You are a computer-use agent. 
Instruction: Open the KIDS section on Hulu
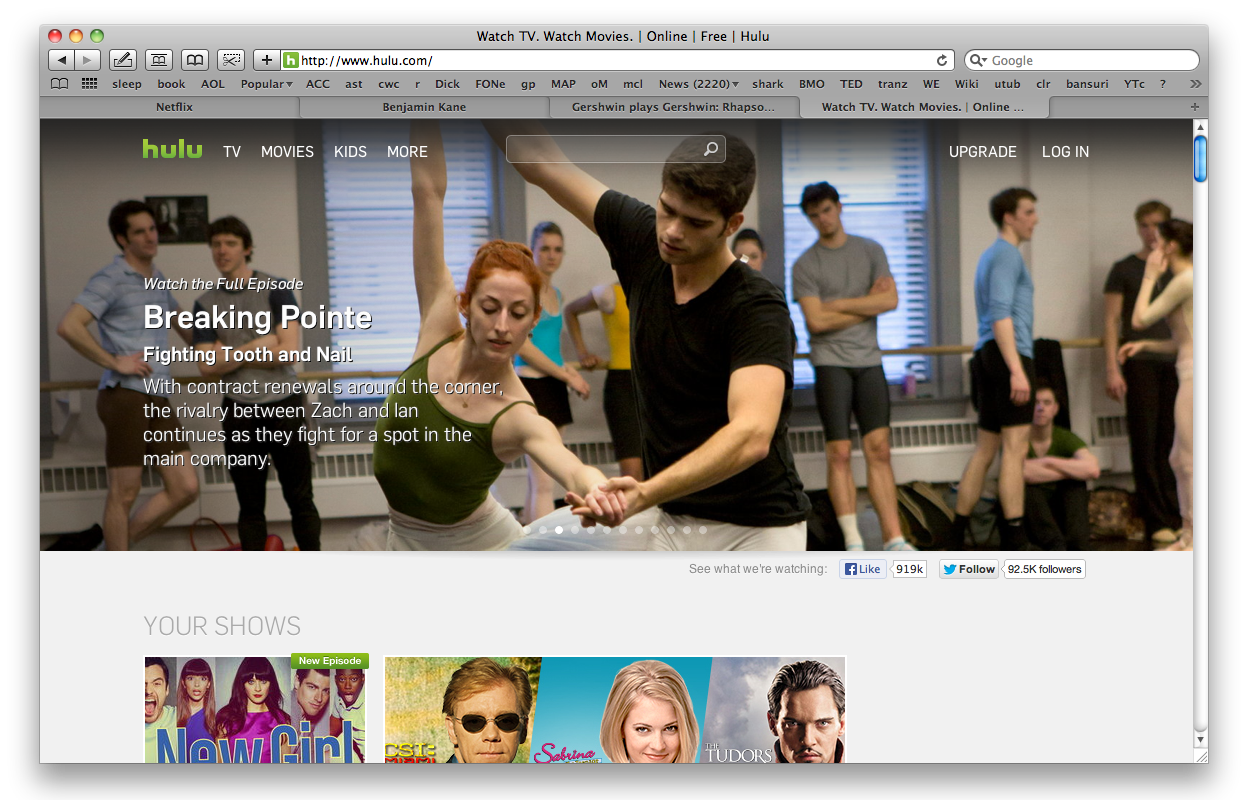(x=350, y=152)
